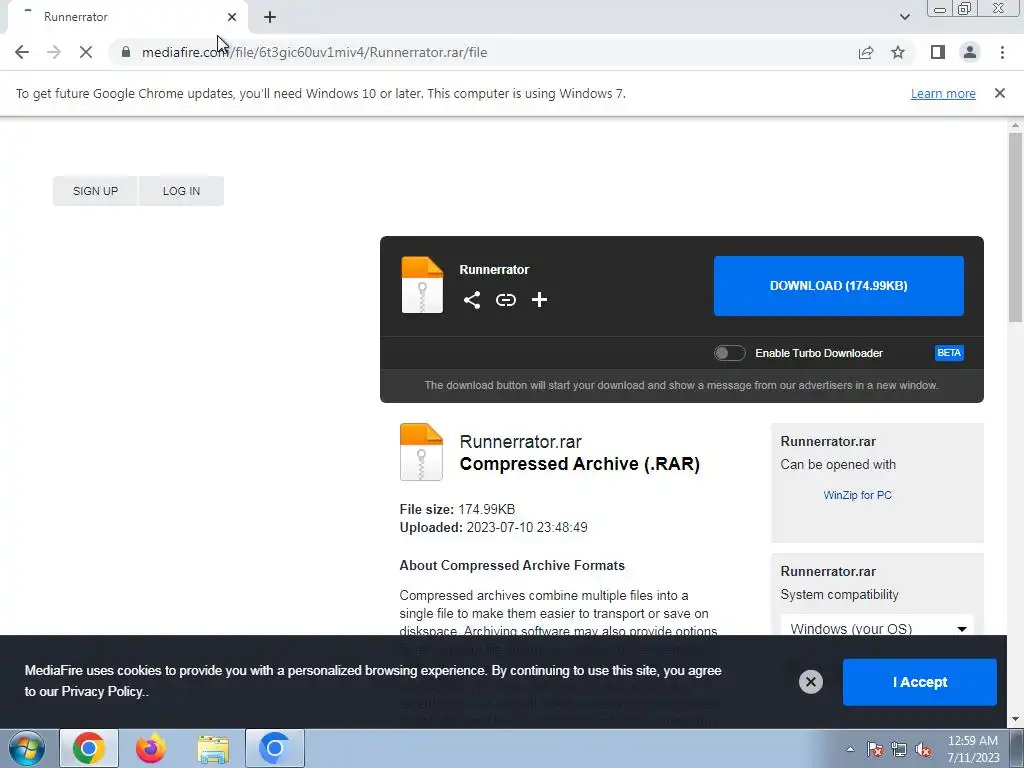
Task: Click the DOWNLOAD (174.99KB) button
Action: [x=839, y=286]
